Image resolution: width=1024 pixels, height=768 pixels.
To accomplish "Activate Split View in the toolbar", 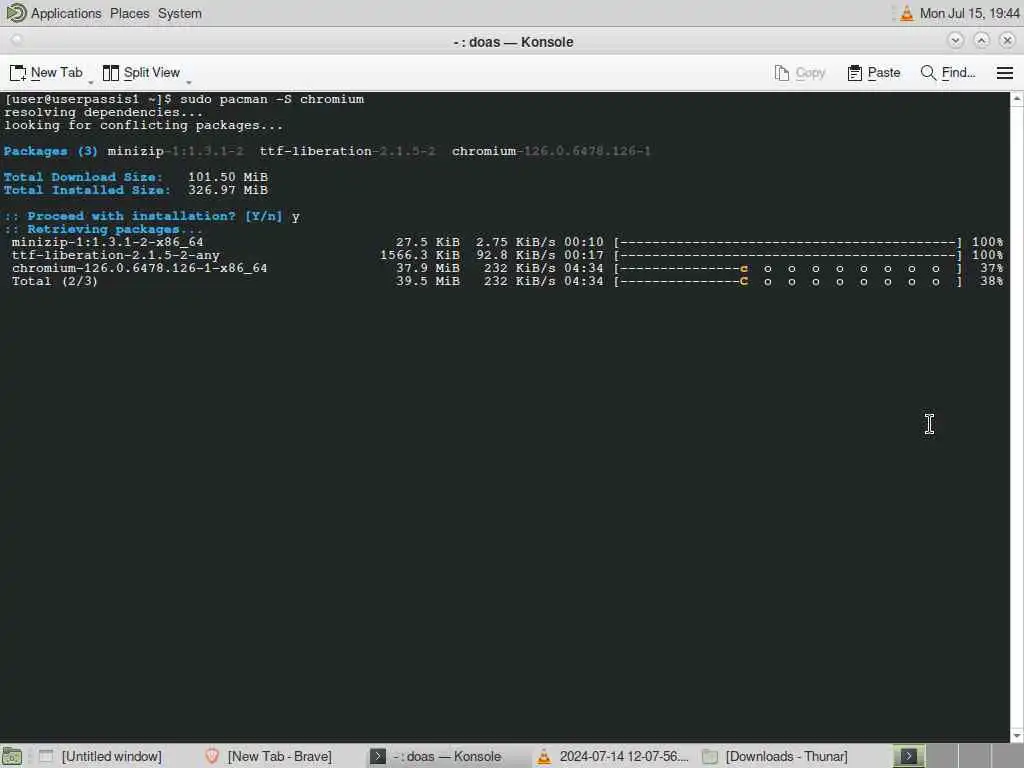I will [141, 72].
